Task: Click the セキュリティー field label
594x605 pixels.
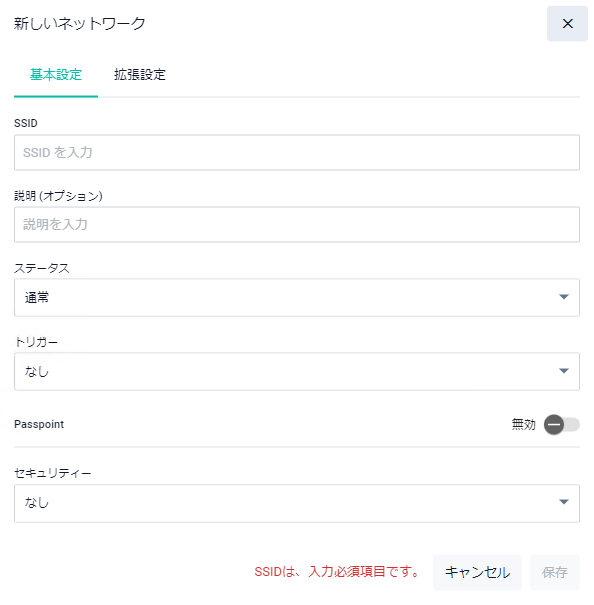Action: 52,473
